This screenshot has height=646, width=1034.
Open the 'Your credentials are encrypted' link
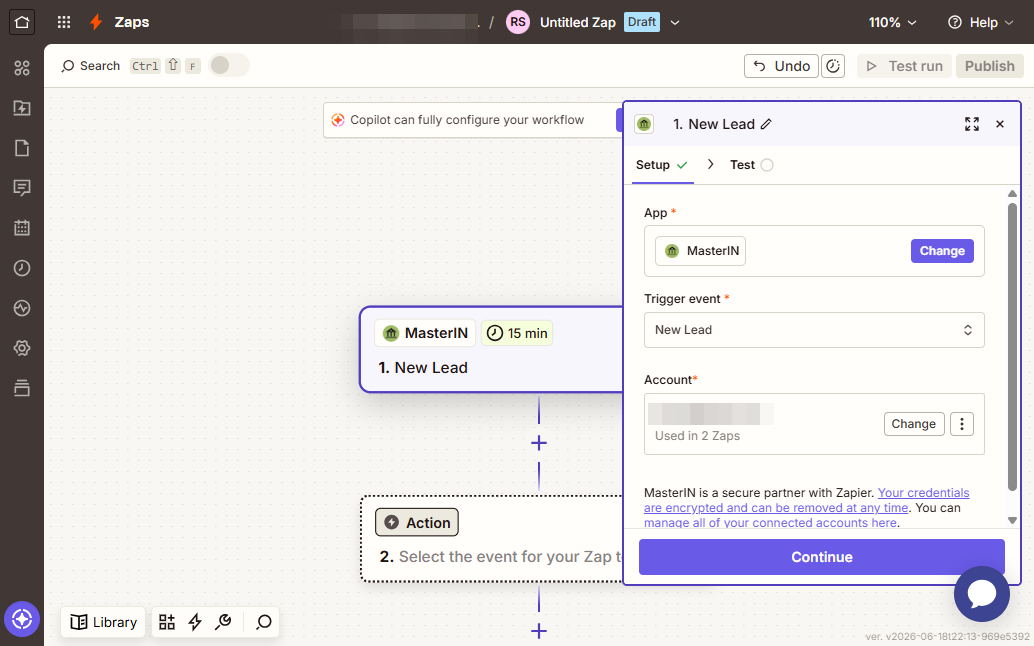pyautogui.click(x=806, y=500)
